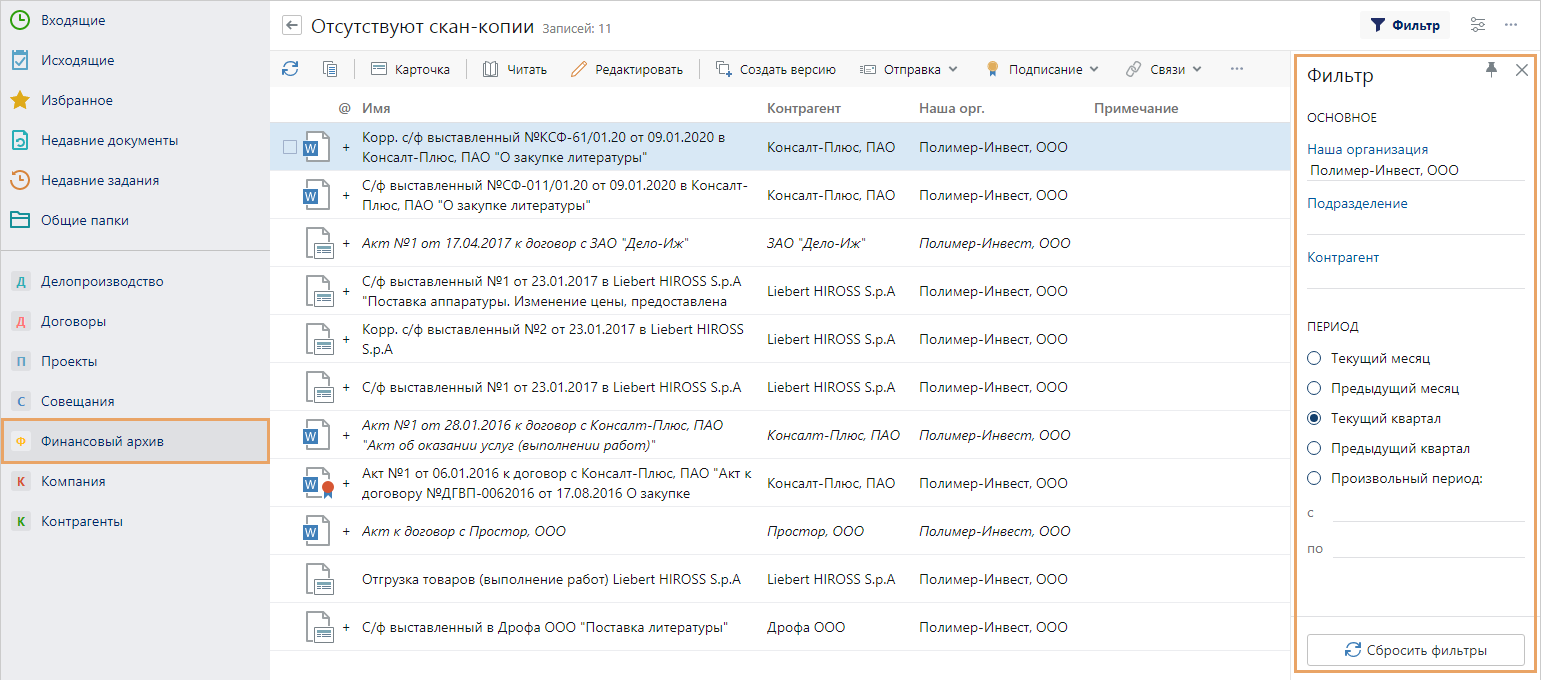
Task: Open the Договоры module in sidebar
Action: click(73, 321)
